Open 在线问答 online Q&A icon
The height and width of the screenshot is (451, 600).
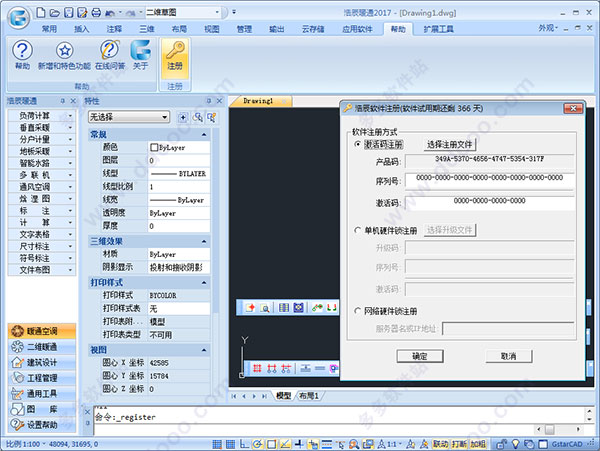[x=110, y=50]
